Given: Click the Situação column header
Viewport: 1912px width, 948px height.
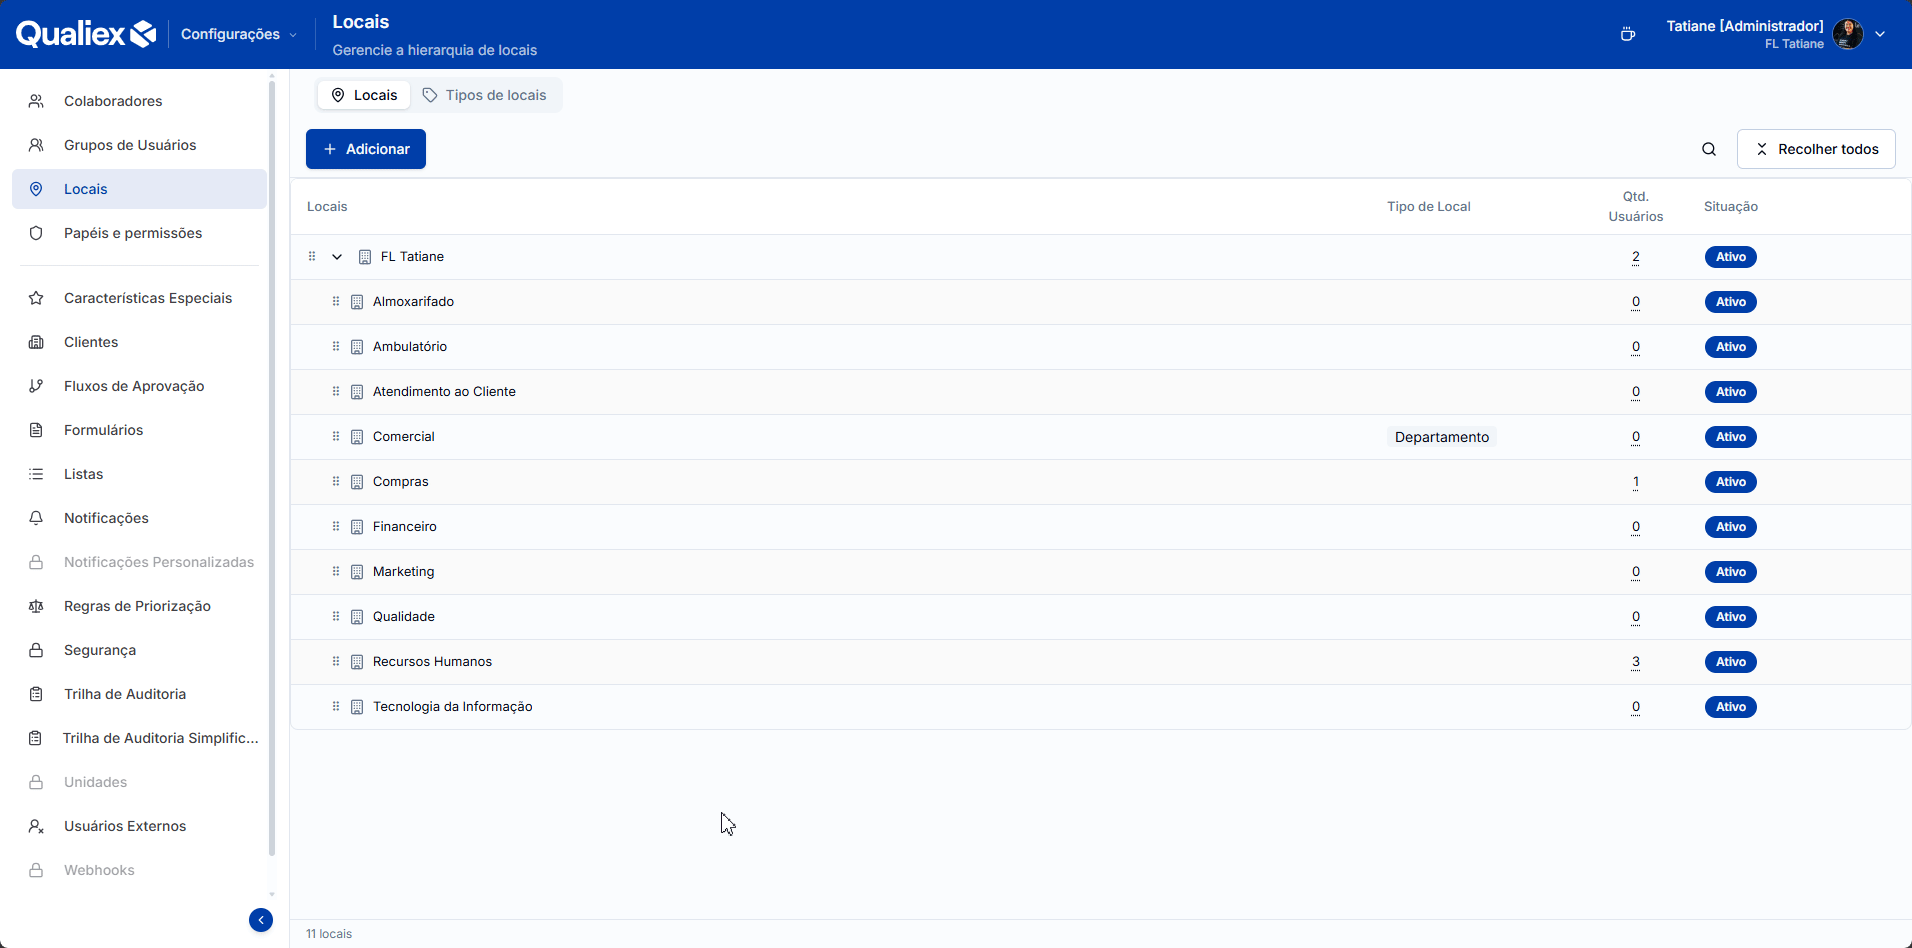Looking at the screenshot, I should pos(1731,207).
